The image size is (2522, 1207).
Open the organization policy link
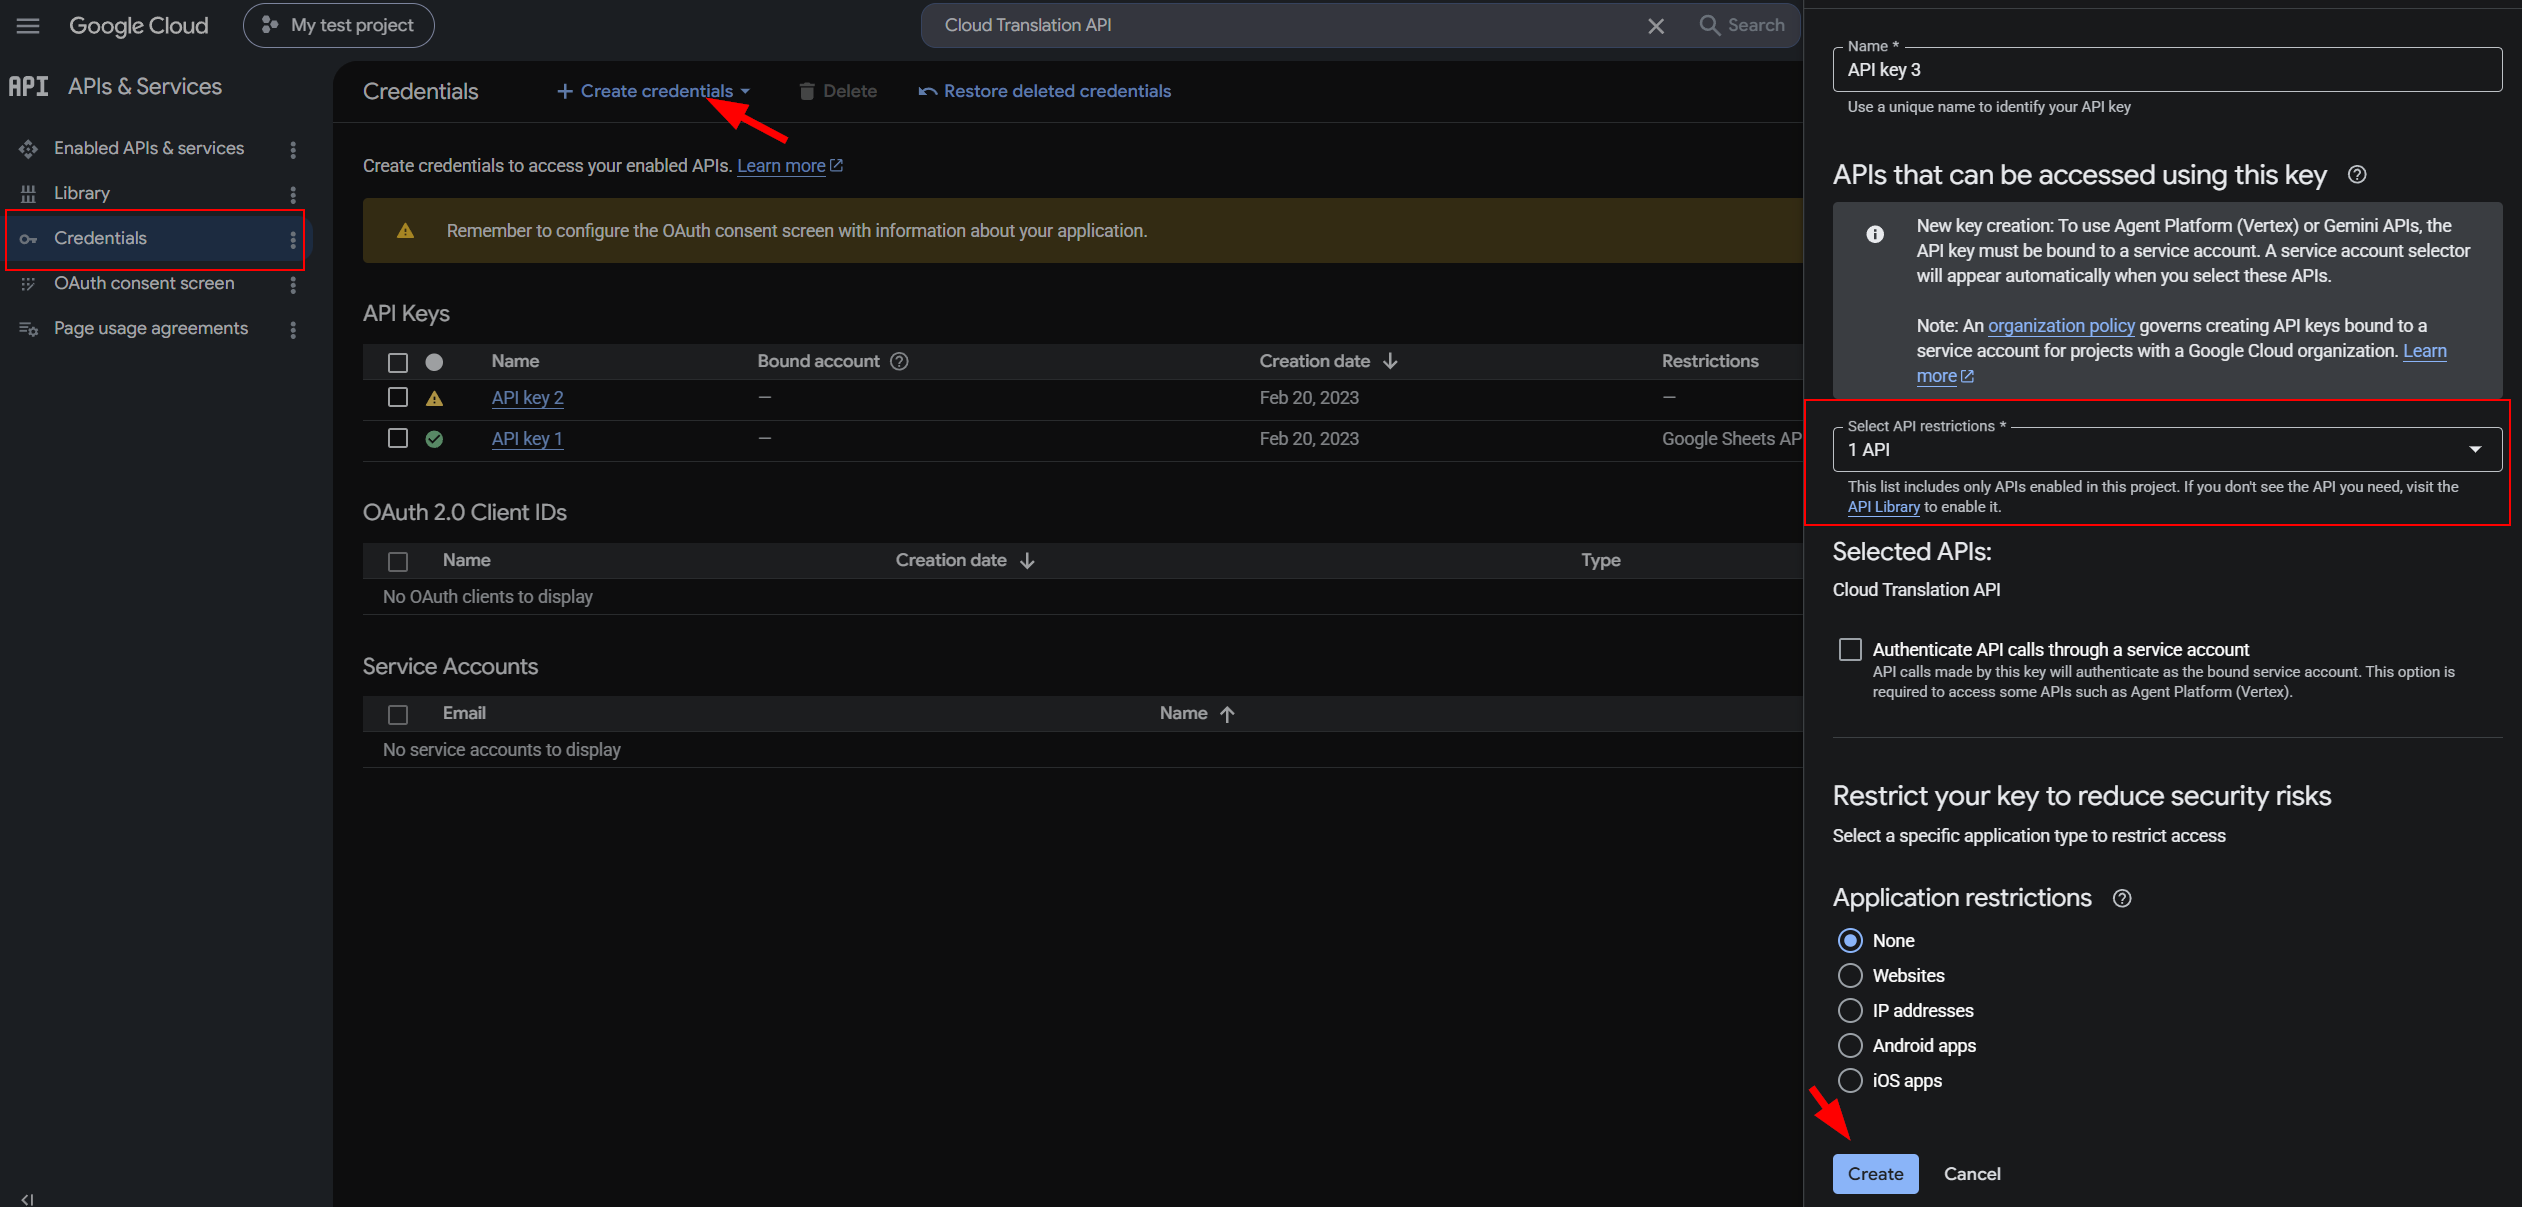click(x=2061, y=326)
